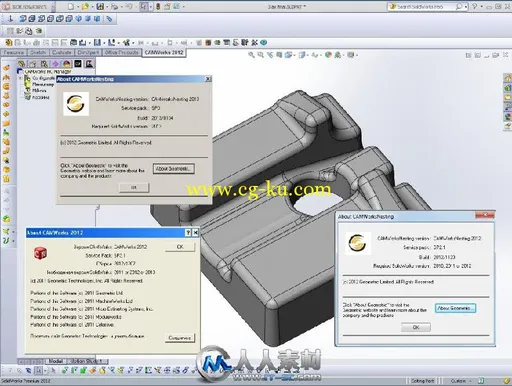
Task: Click the Print icon in top toolbar
Action: 114,6
